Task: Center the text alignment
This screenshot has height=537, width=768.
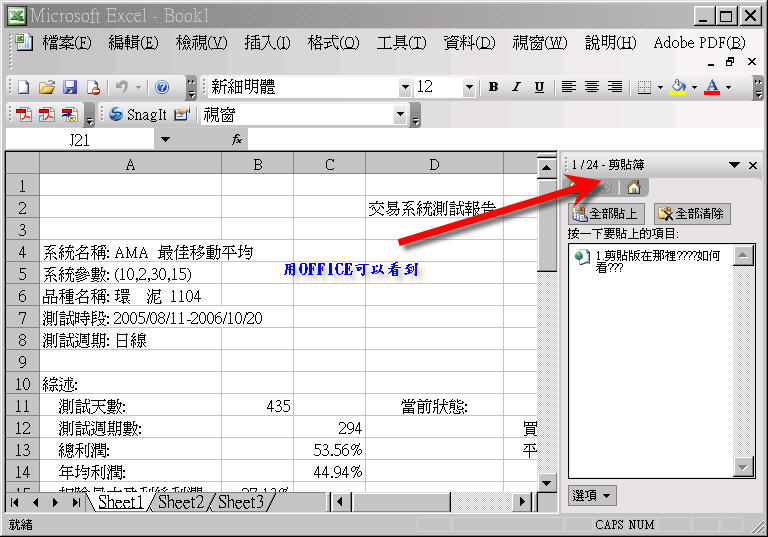Action: tap(592, 87)
